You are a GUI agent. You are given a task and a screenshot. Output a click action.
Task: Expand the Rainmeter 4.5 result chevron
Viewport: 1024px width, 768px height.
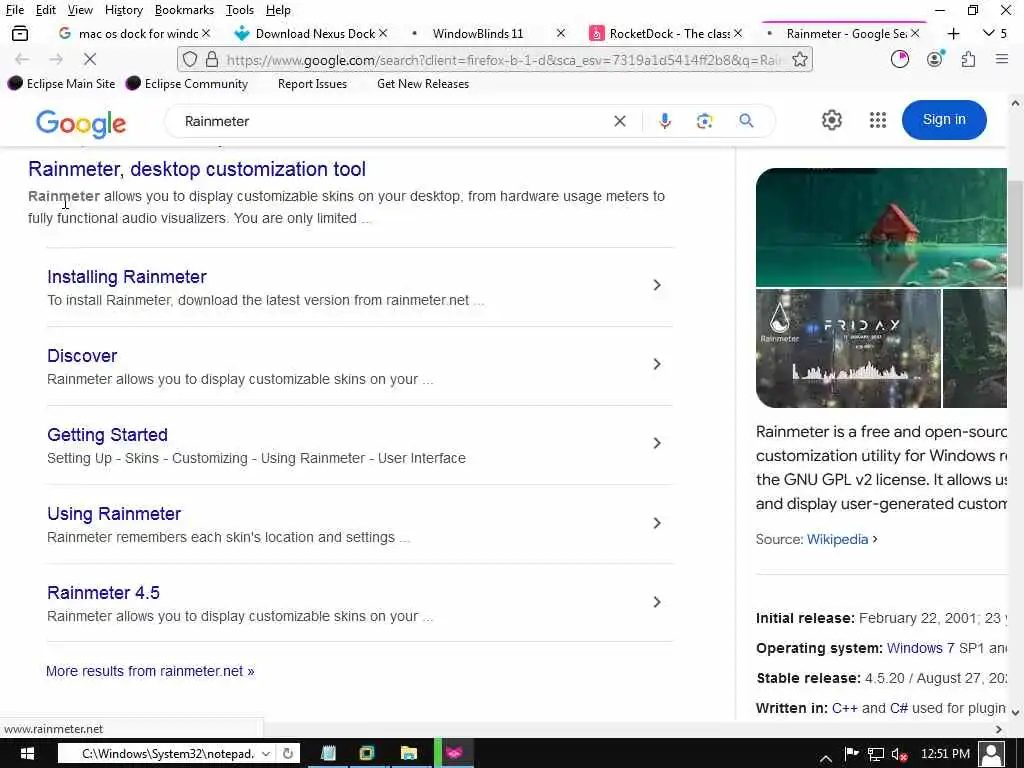pos(657,601)
